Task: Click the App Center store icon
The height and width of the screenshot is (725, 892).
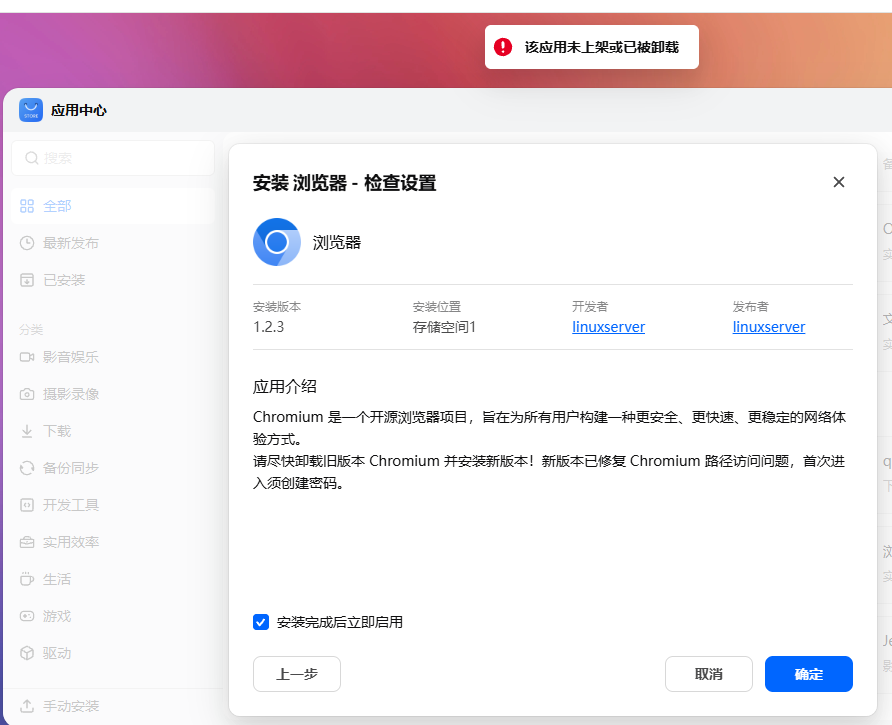Action: point(31,110)
